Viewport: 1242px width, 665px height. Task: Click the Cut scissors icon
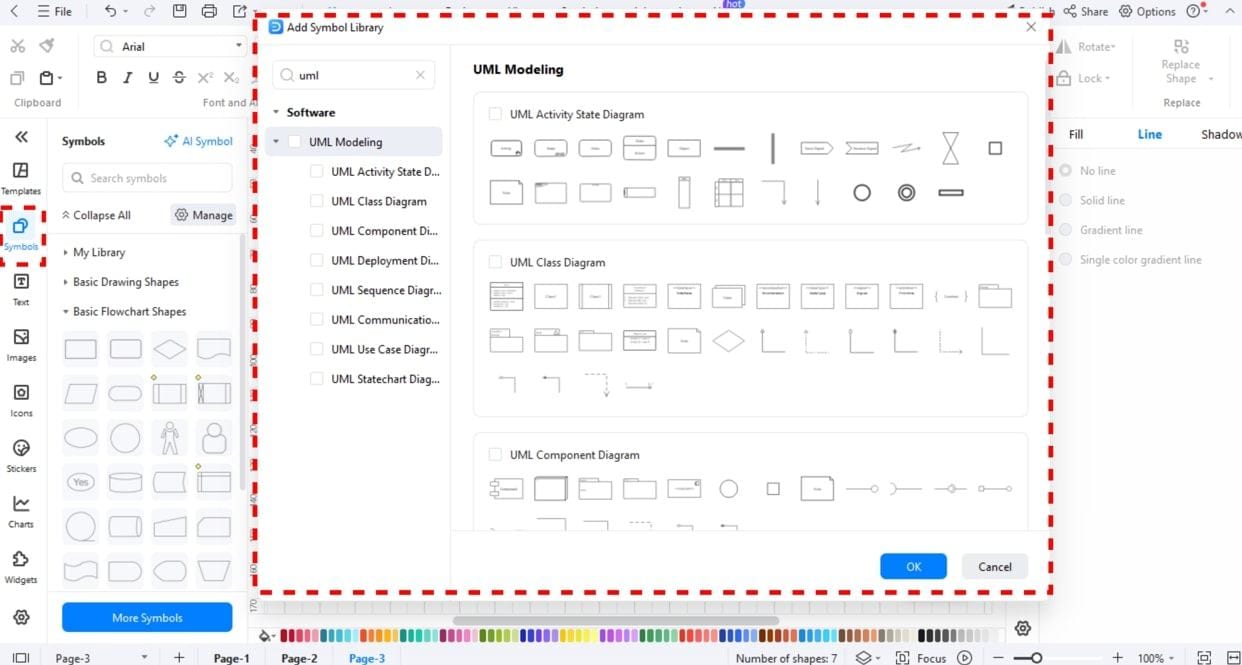17,46
